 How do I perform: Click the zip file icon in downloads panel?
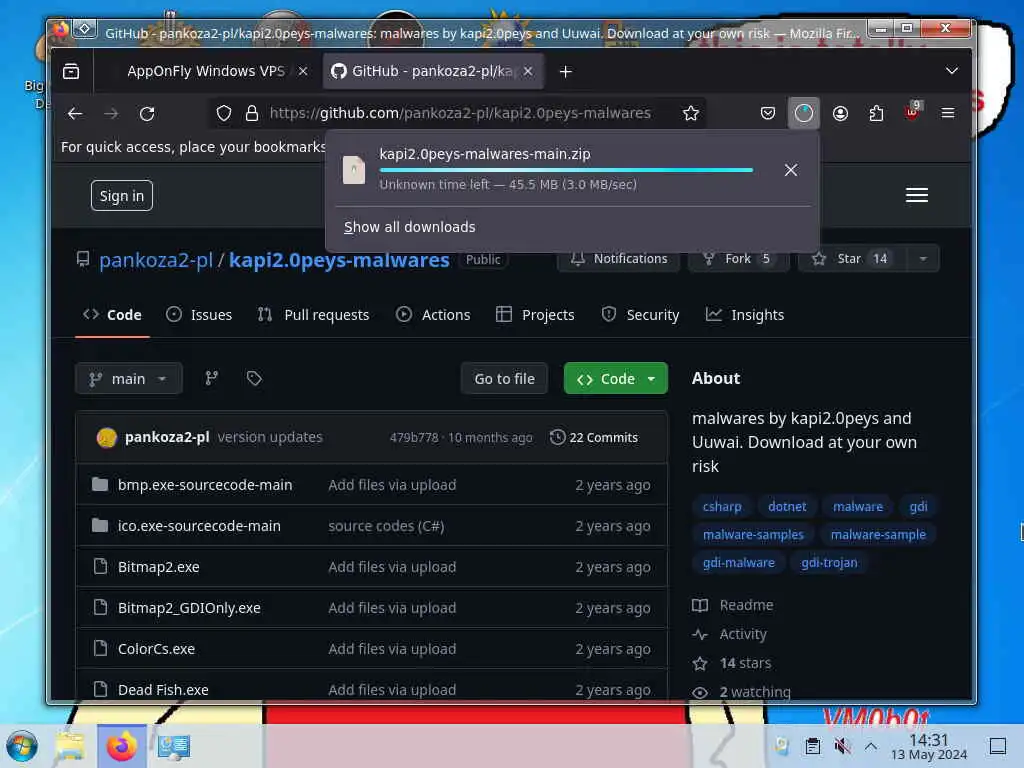coord(354,170)
